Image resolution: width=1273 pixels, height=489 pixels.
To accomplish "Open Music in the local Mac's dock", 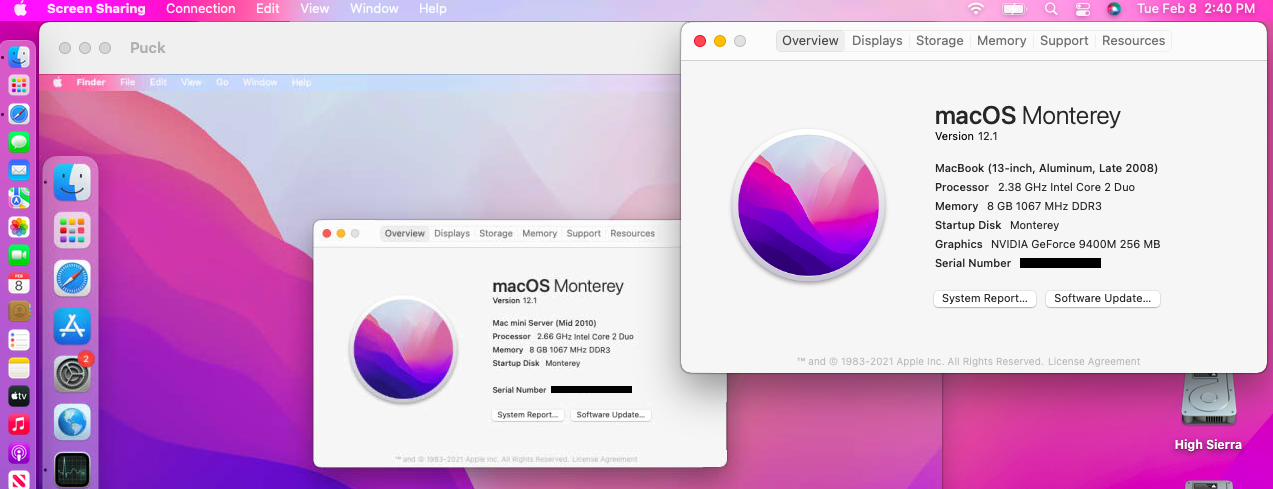I will (x=18, y=425).
